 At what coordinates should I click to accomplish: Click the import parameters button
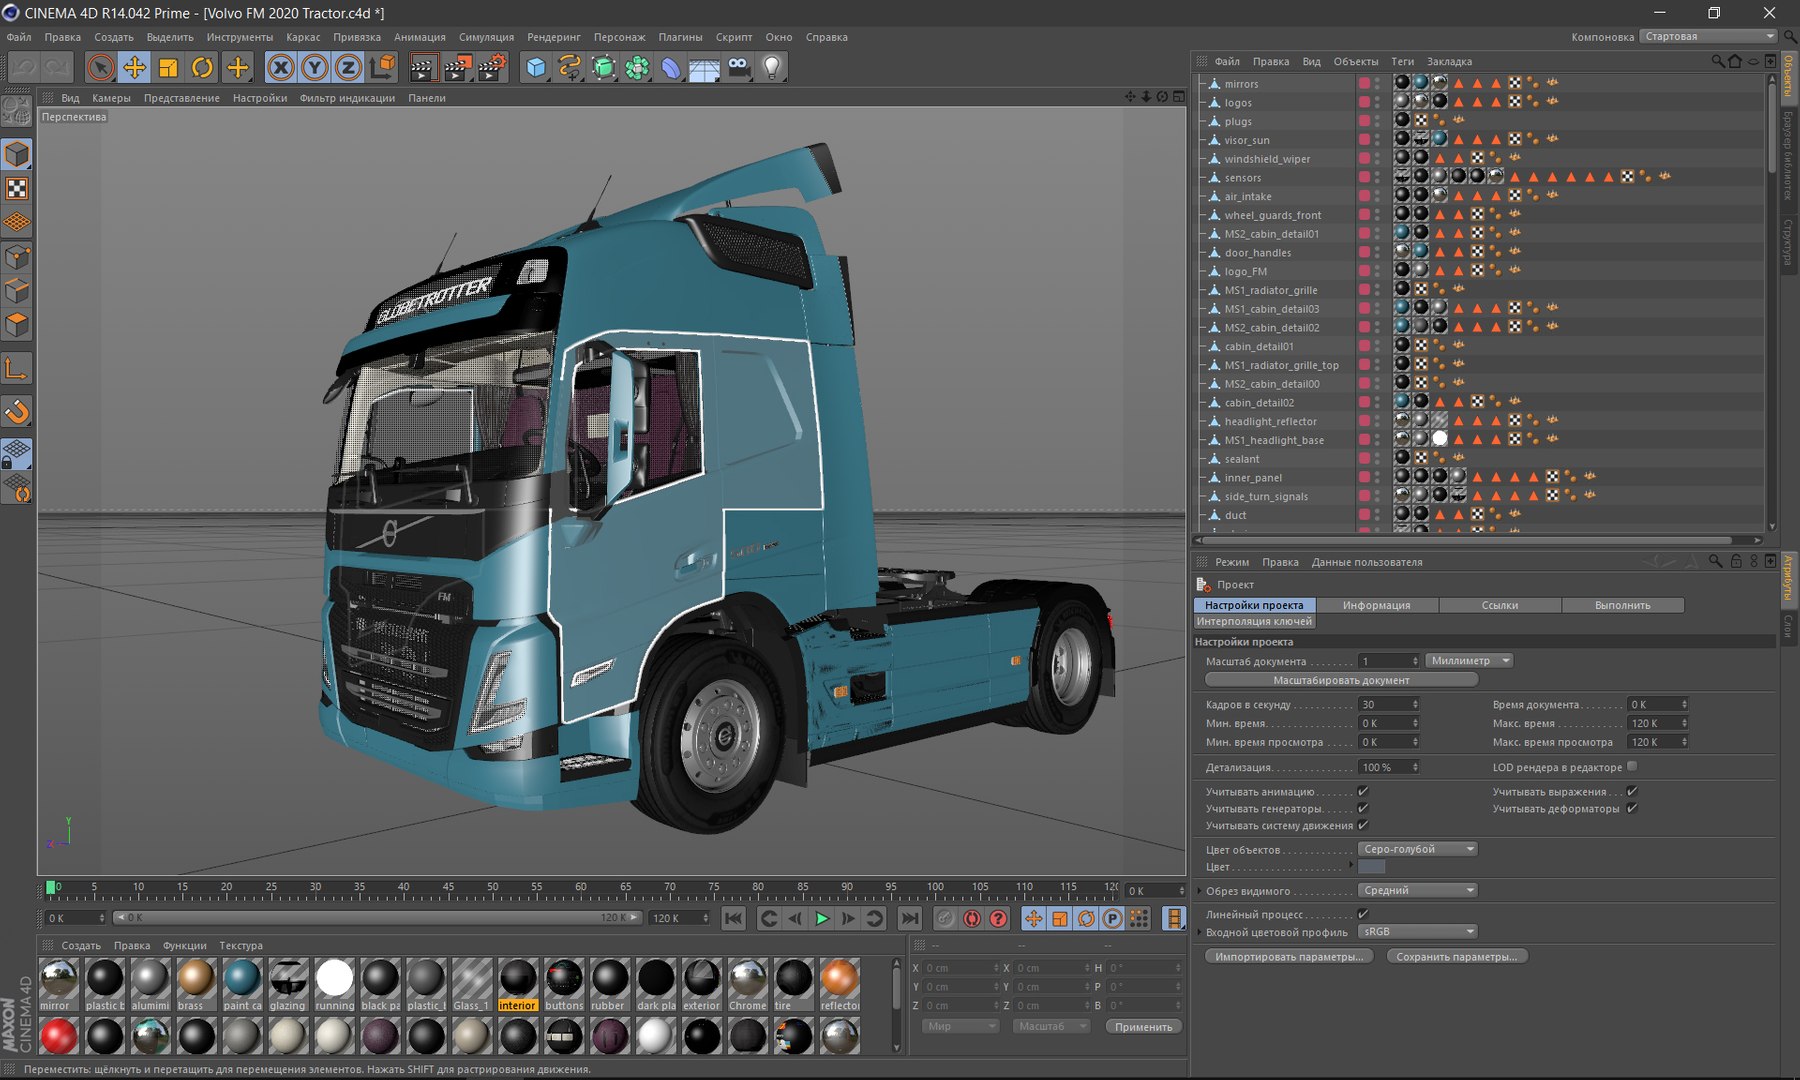[x=1289, y=957]
